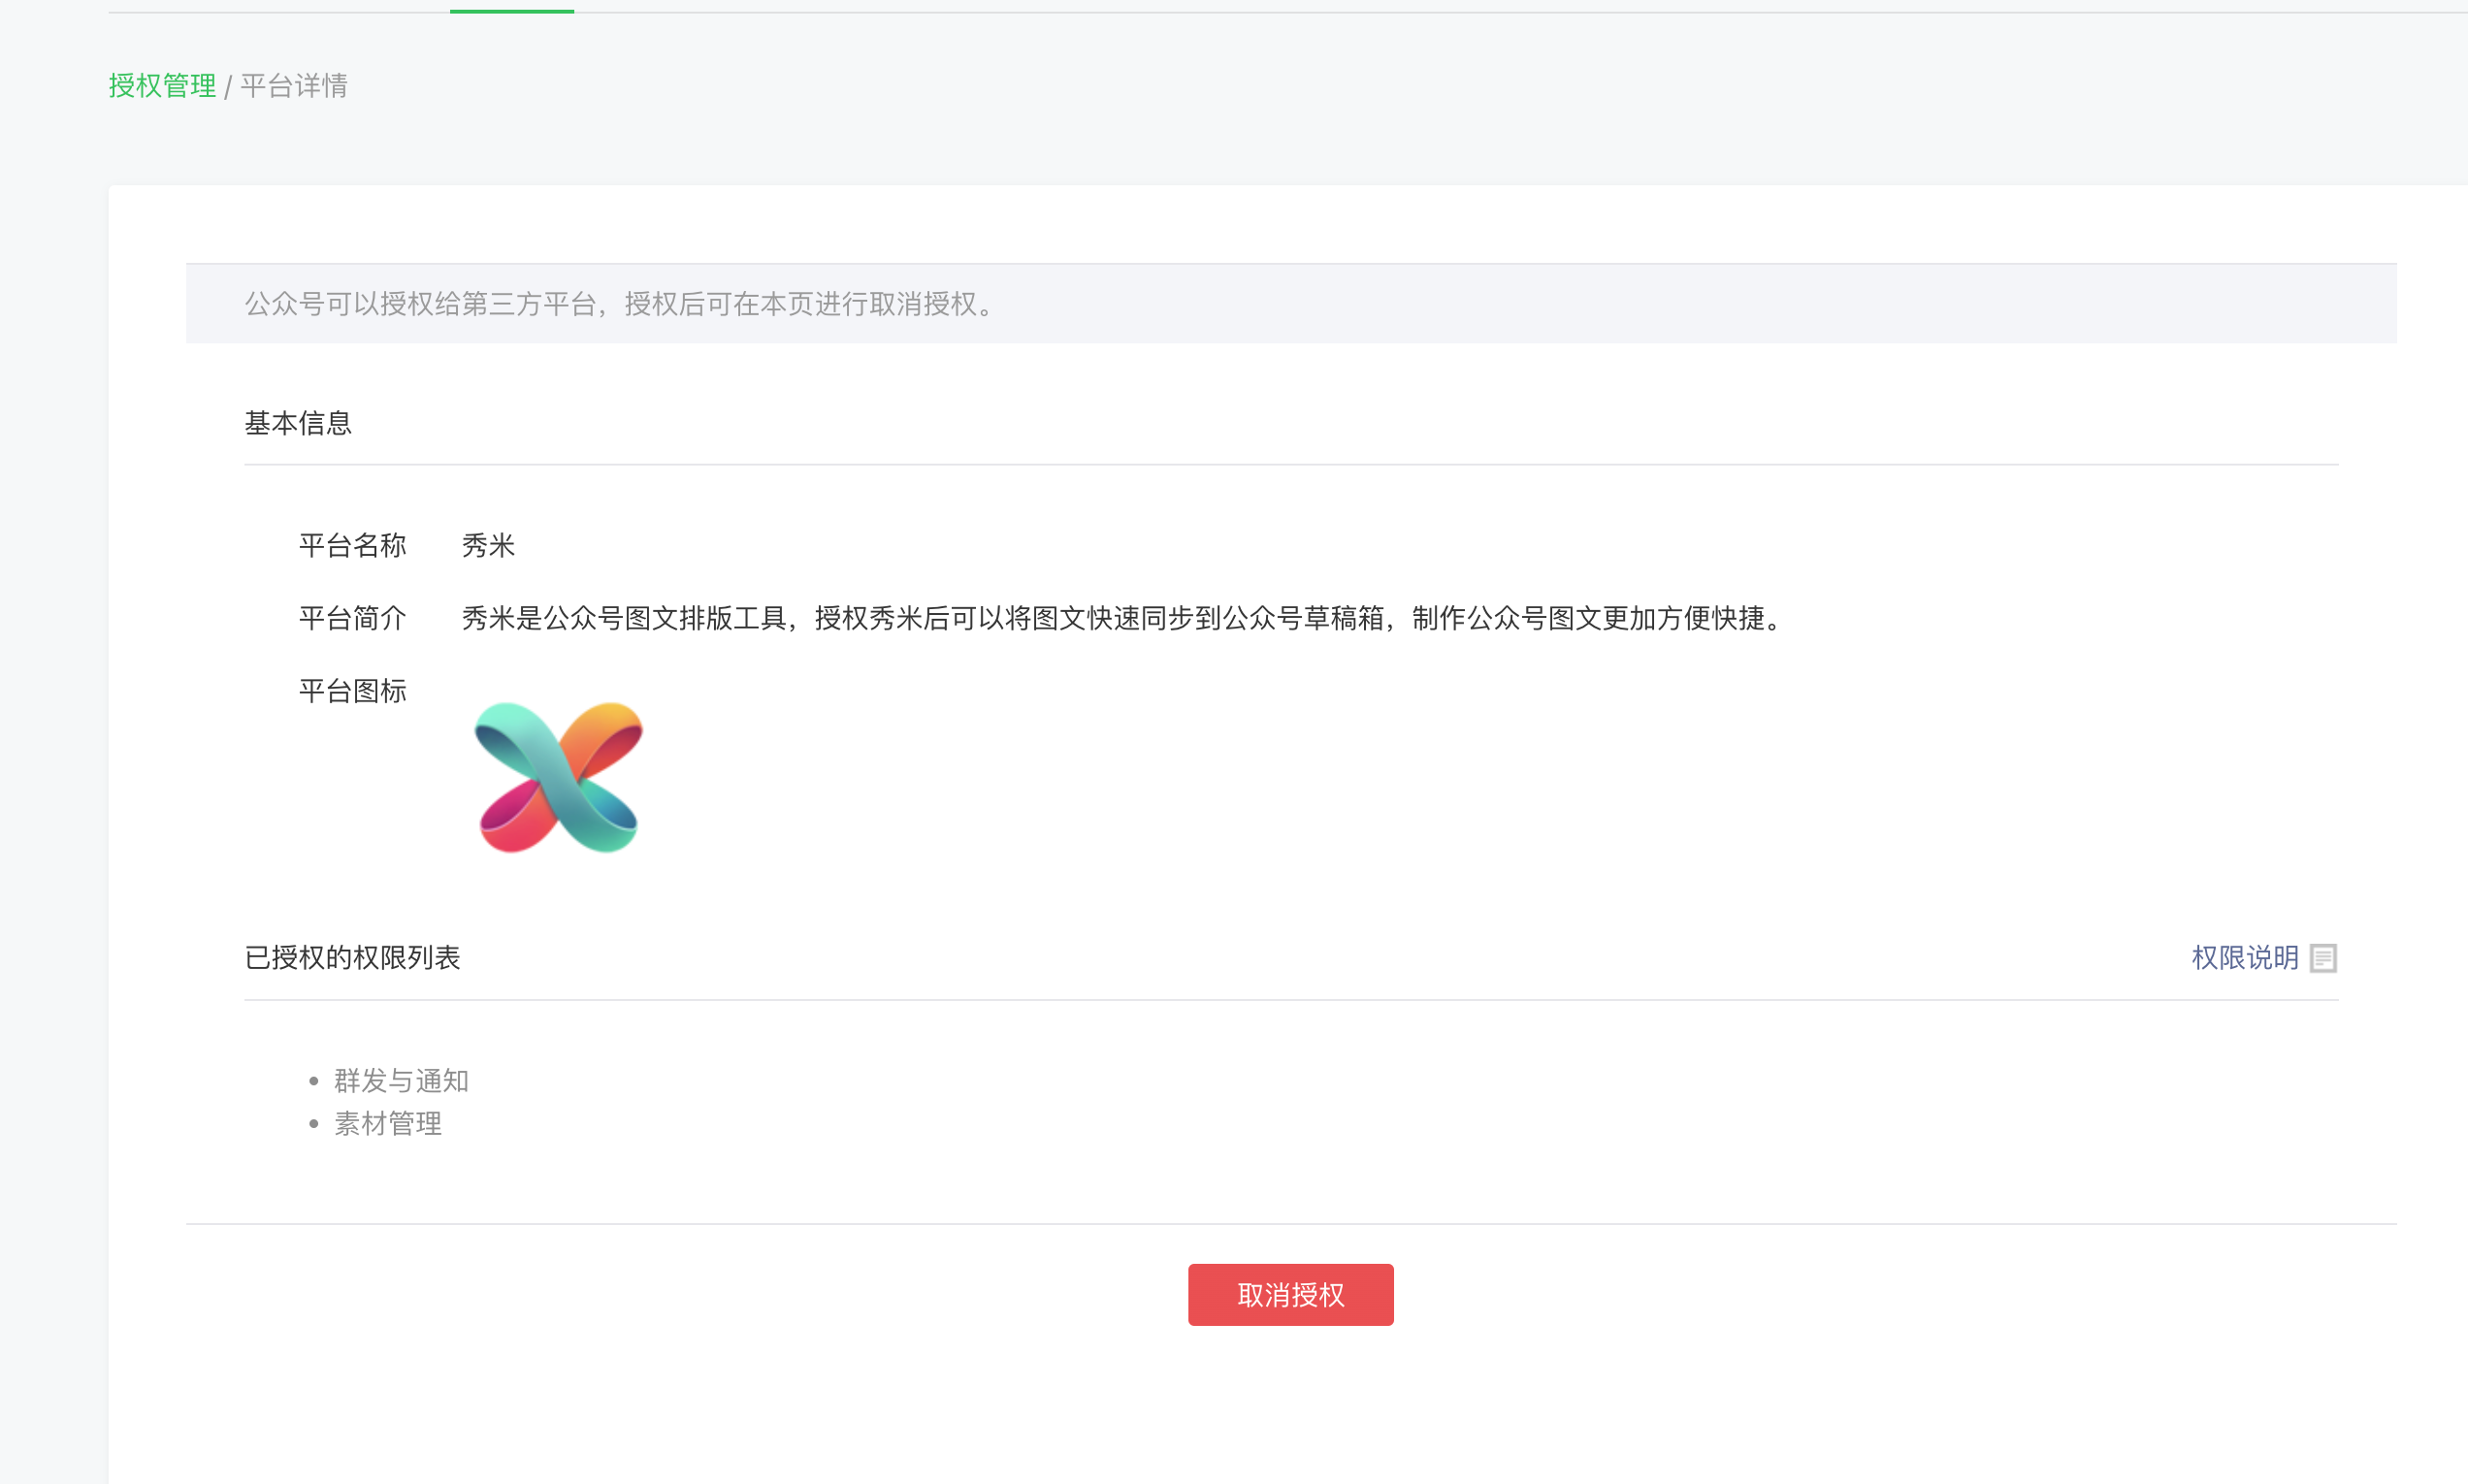Go back to 授权管理 via breadcrumb

point(162,86)
